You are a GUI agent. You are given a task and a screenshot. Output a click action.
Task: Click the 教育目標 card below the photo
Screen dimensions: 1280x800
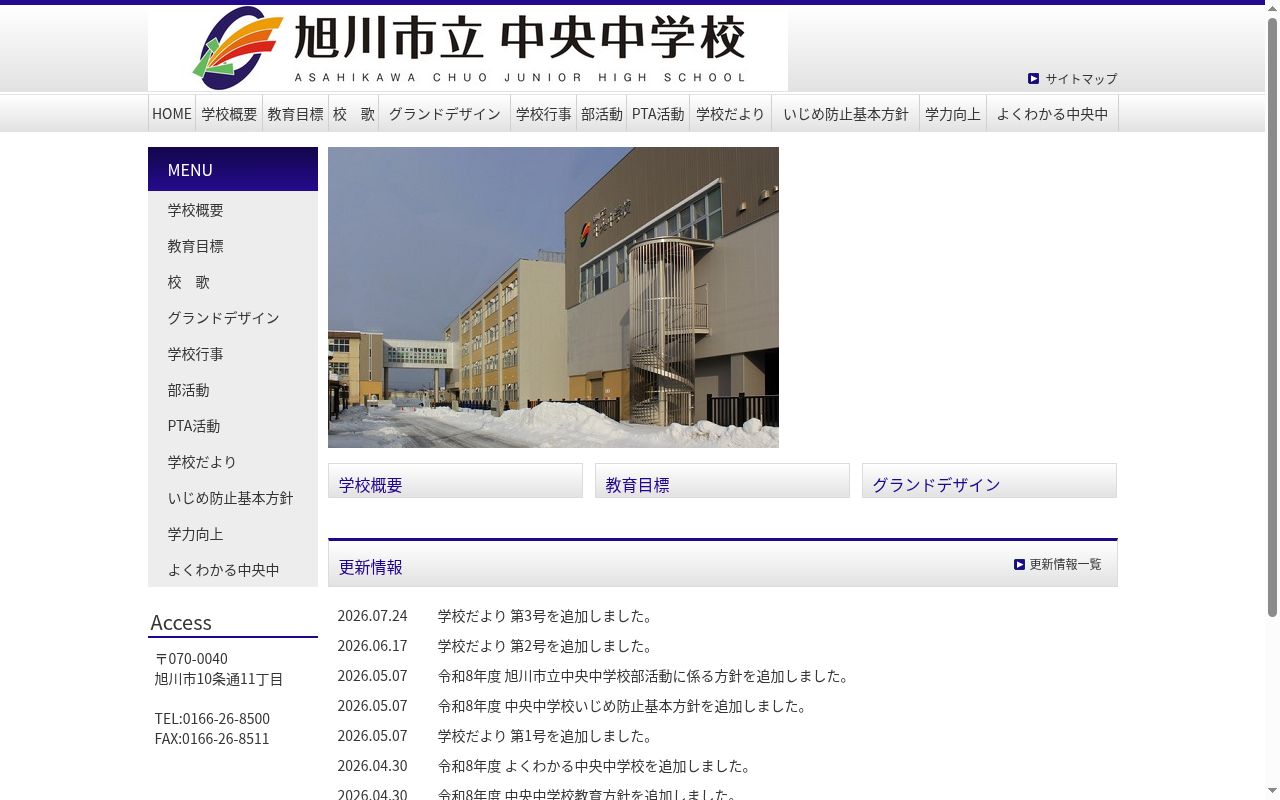click(x=722, y=481)
